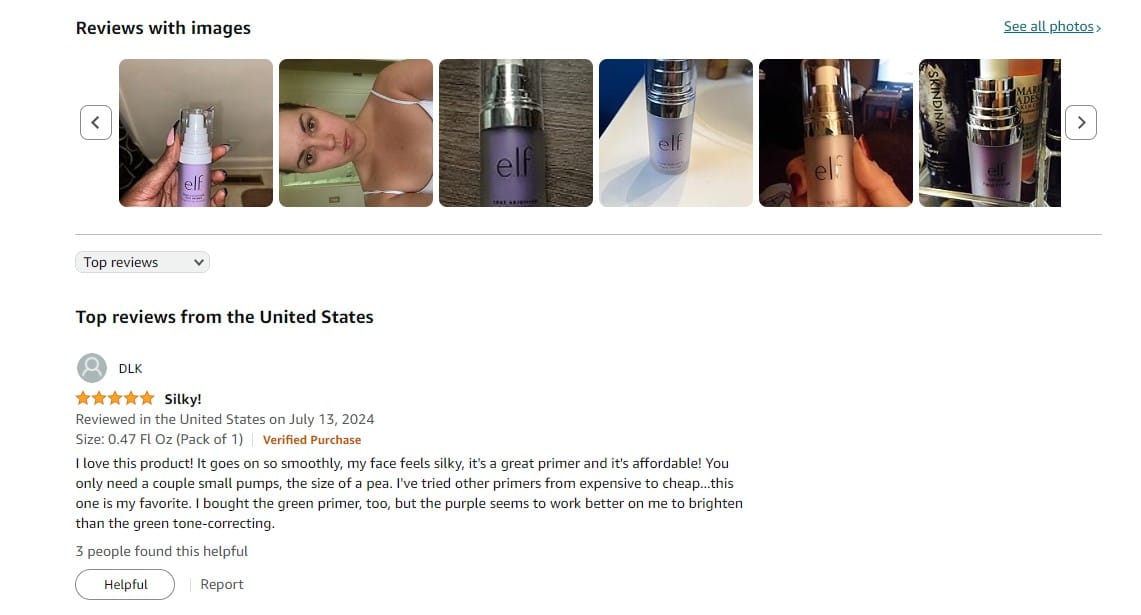Click the Verified Purchase label
Screen dimensions: 1141x615
pos(311,440)
